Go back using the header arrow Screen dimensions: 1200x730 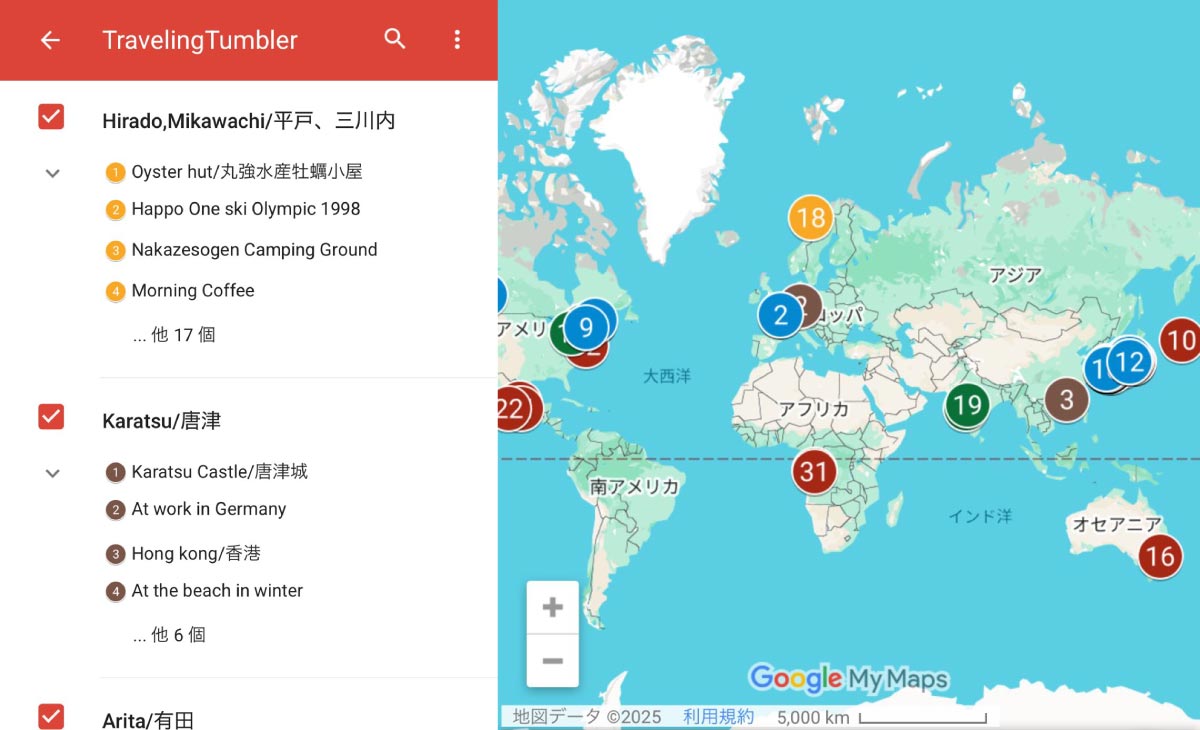(50, 40)
